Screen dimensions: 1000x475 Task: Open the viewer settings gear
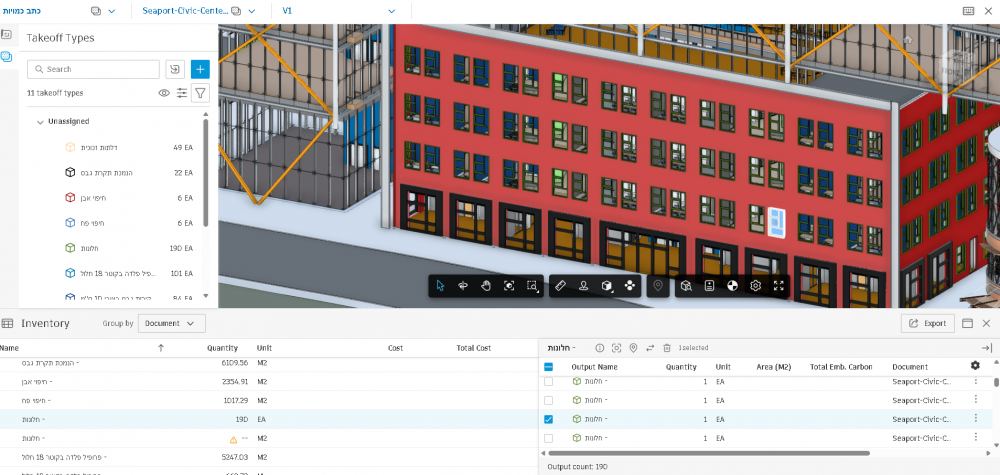pyautogui.click(x=755, y=286)
